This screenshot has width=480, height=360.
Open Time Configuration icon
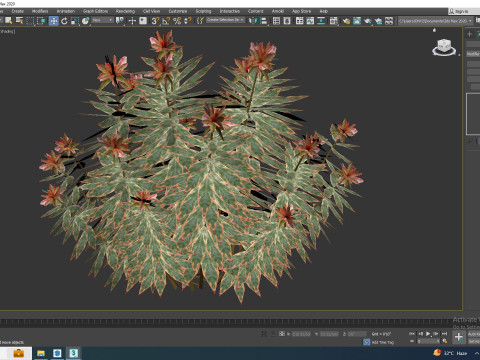[x=445, y=341]
